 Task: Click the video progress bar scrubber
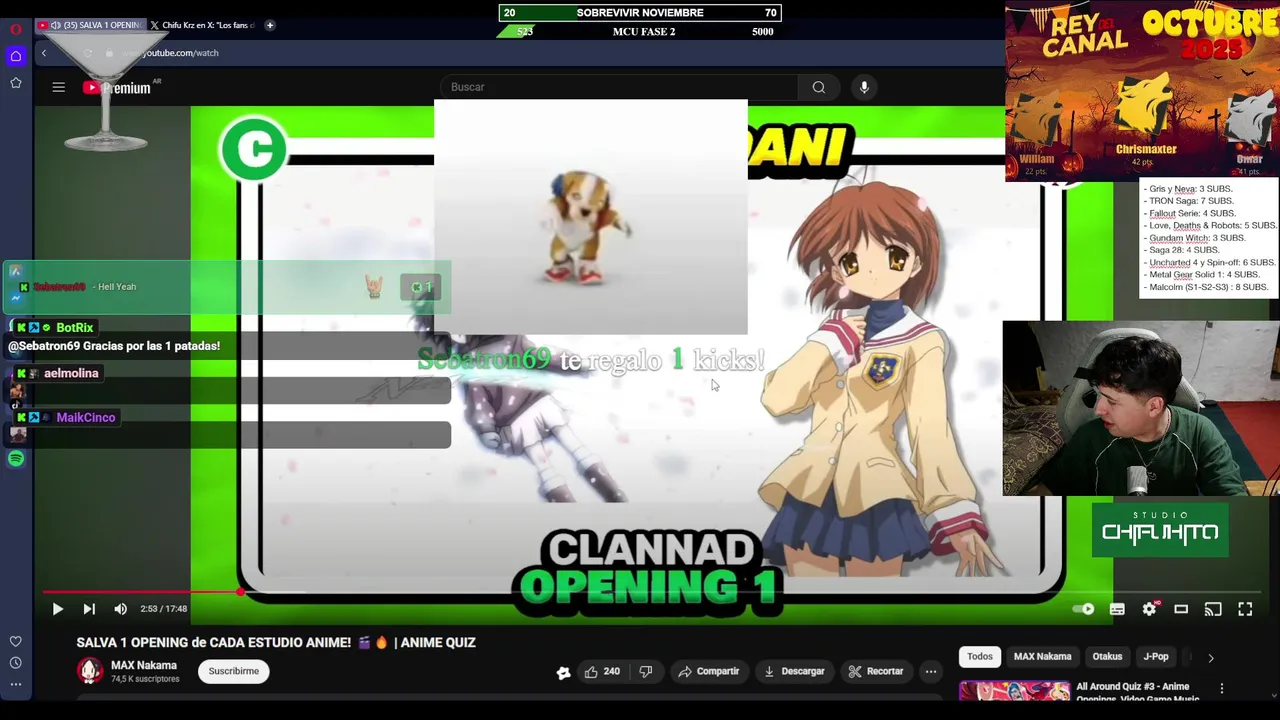coord(240,592)
